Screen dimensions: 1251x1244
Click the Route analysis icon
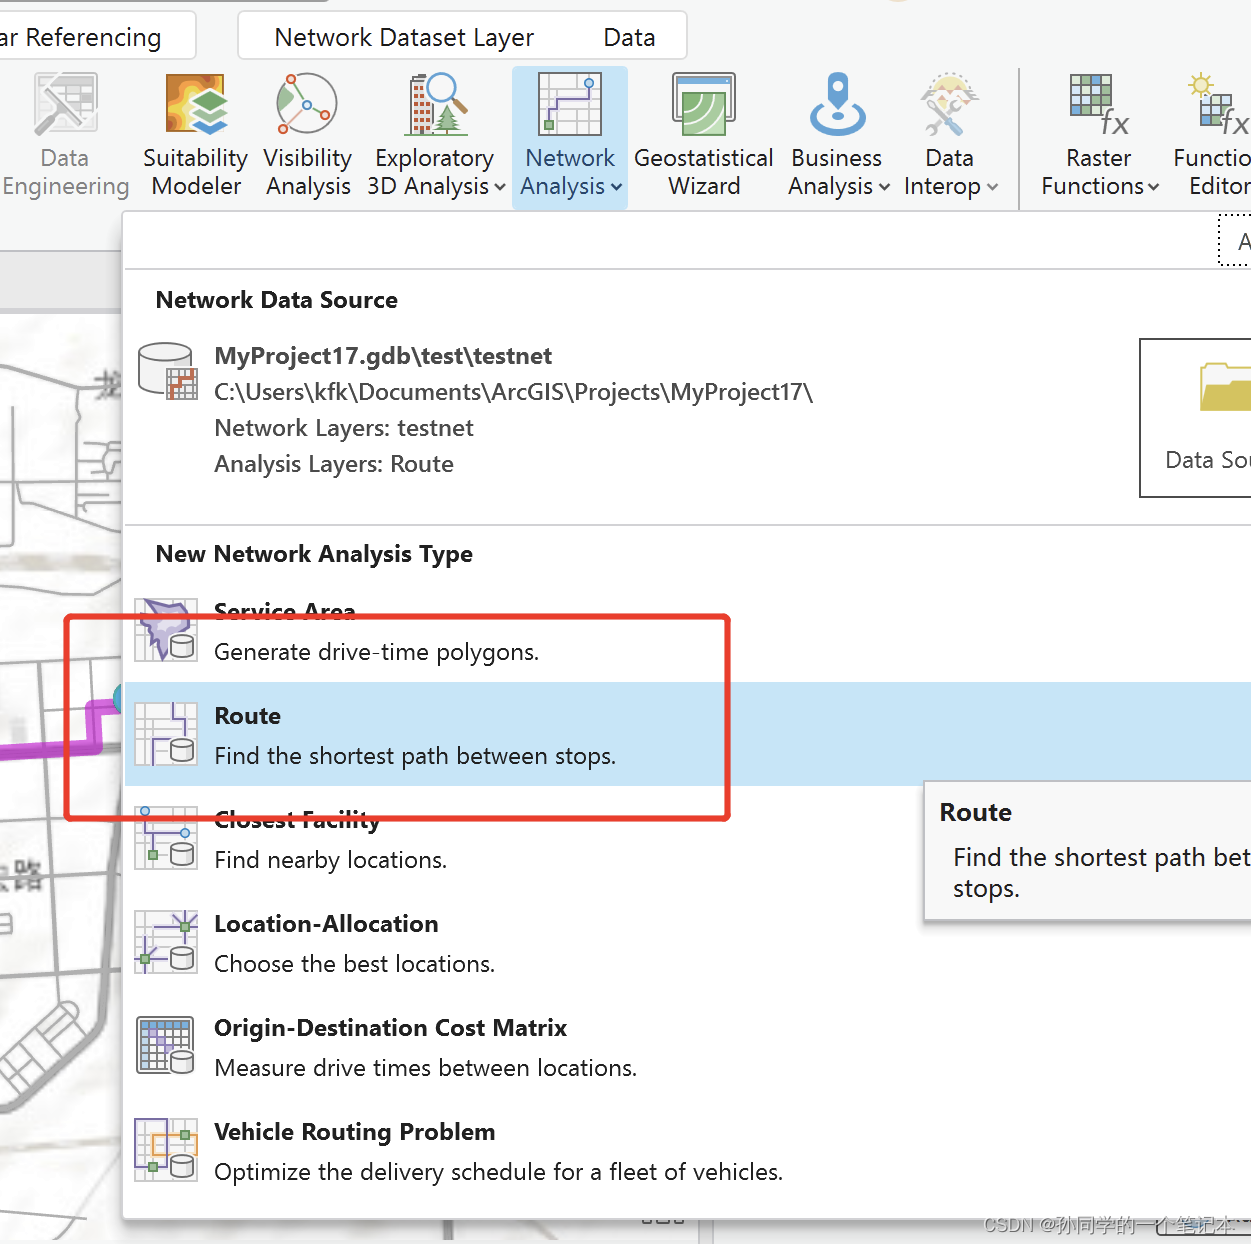click(x=166, y=734)
